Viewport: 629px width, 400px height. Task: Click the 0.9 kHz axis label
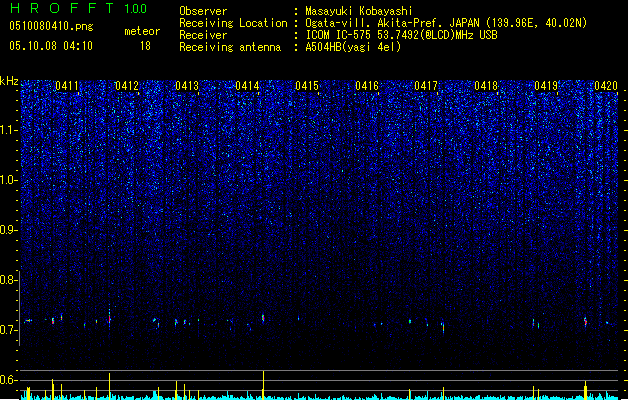click(9, 230)
